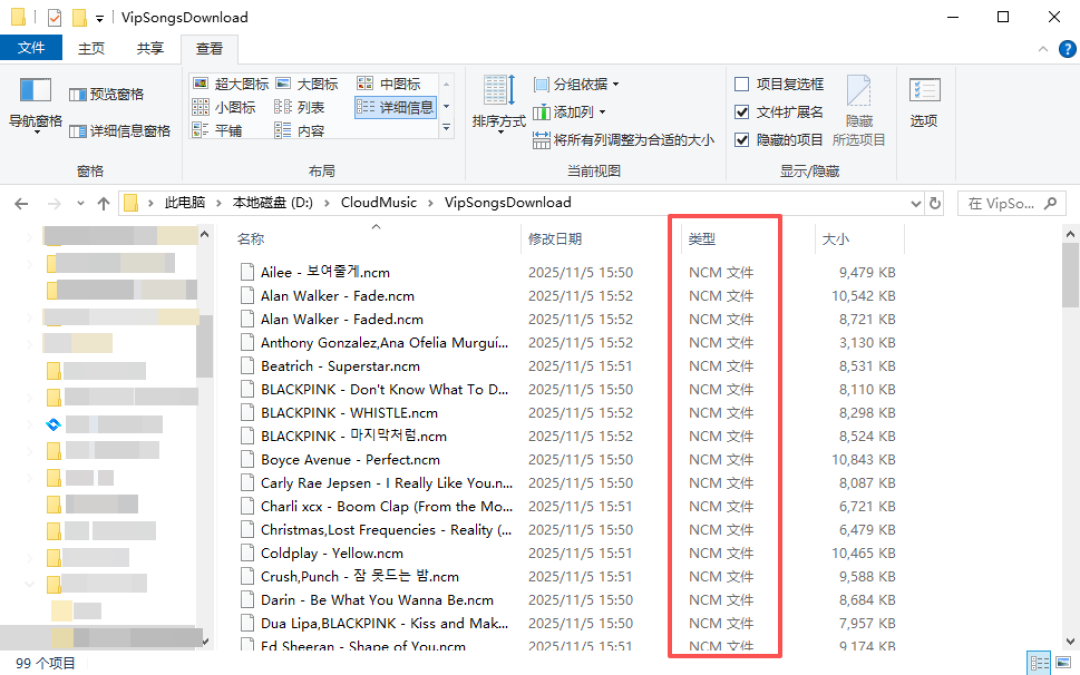Screen dimensions: 1080x675
Task: Switch layout to 中图标
Action: 389,84
